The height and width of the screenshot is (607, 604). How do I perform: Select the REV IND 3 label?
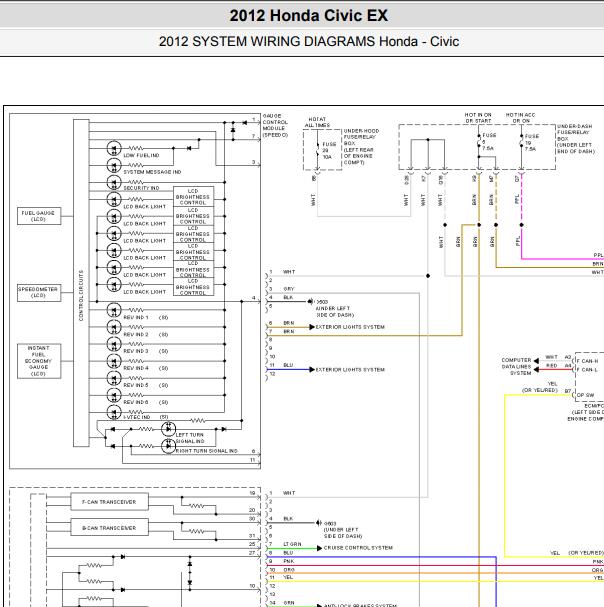click(x=136, y=351)
